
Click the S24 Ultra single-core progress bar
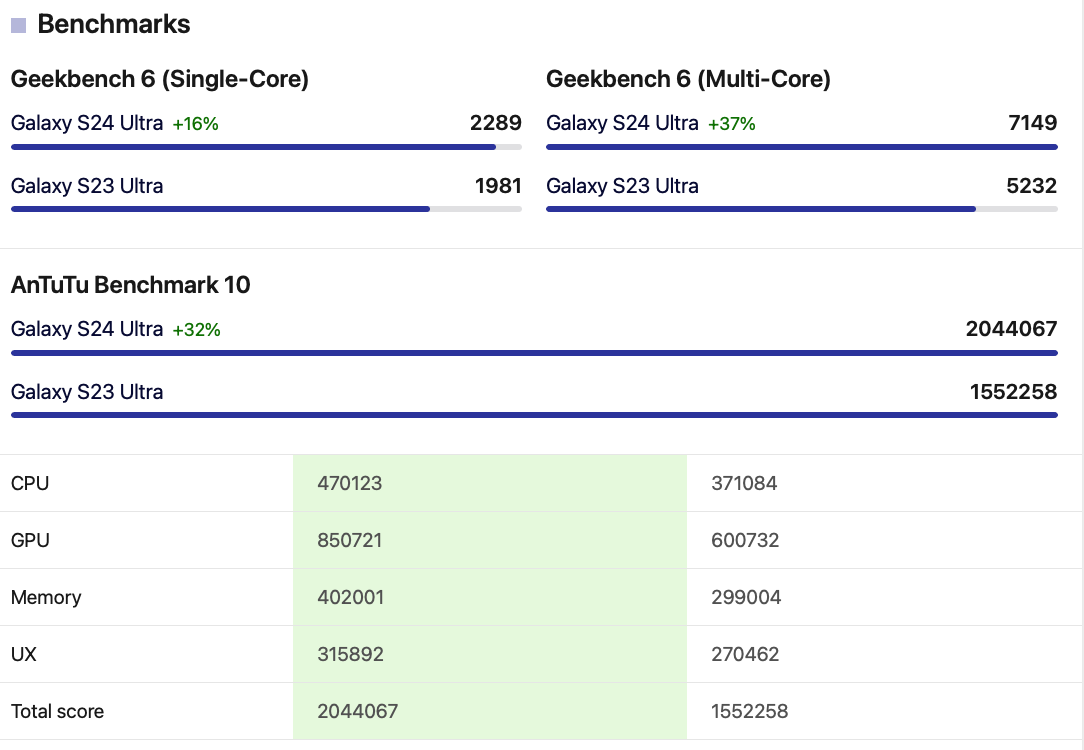tap(266, 147)
